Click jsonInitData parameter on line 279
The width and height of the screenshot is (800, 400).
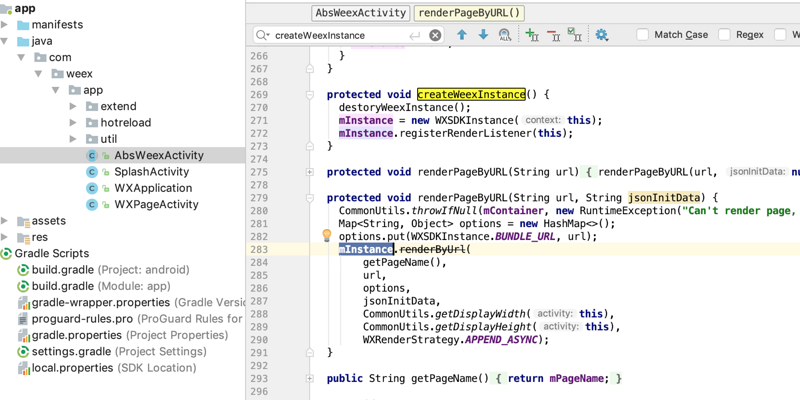pyautogui.click(x=664, y=197)
